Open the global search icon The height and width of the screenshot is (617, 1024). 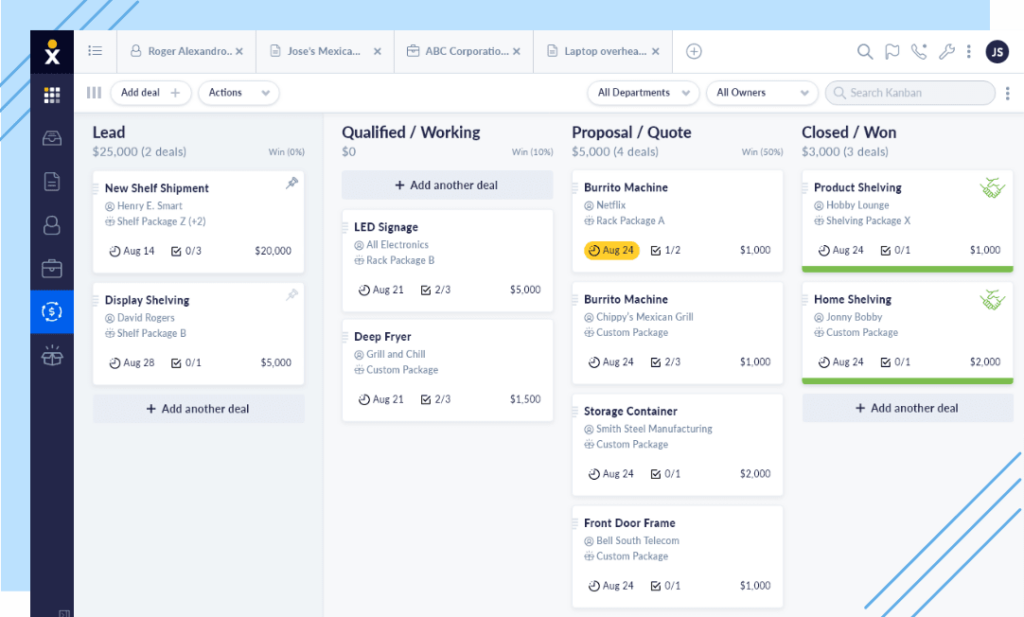(864, 51)
